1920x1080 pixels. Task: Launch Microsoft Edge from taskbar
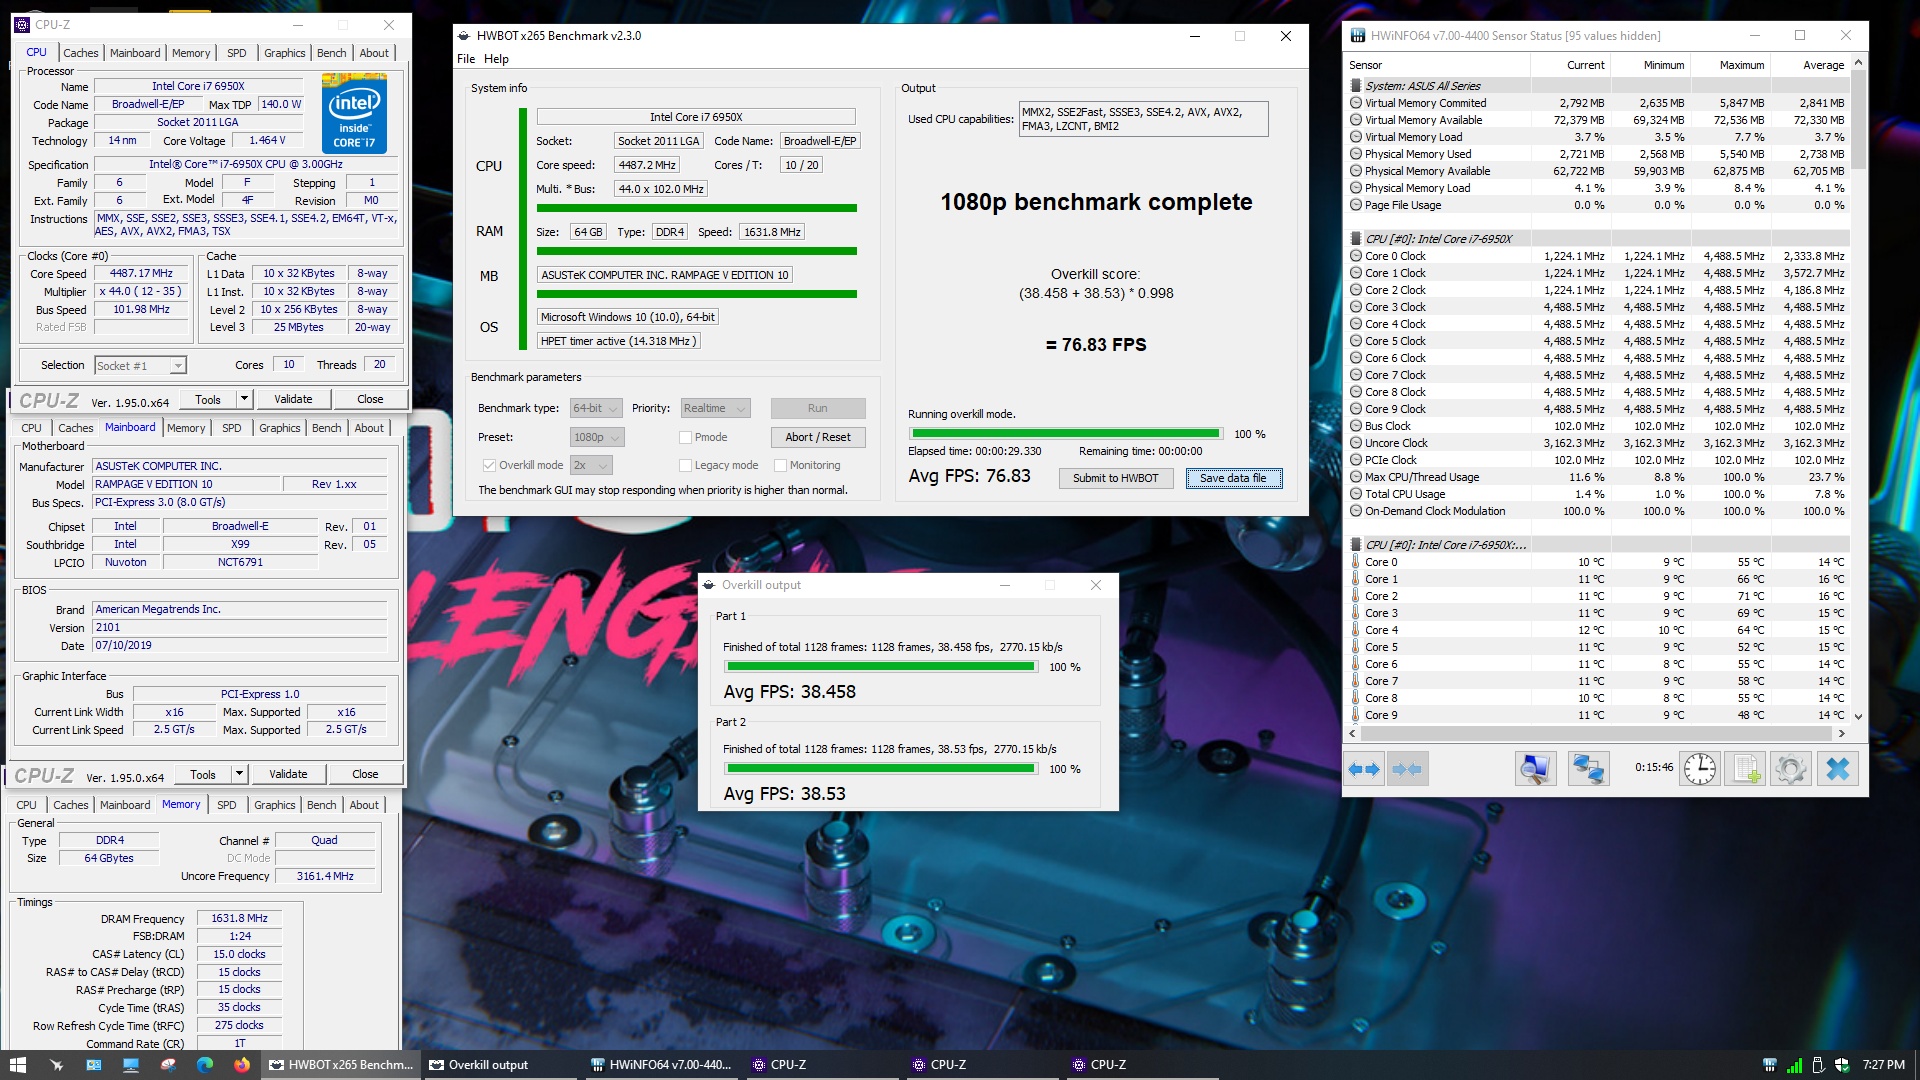click(x=205, y=1065)
